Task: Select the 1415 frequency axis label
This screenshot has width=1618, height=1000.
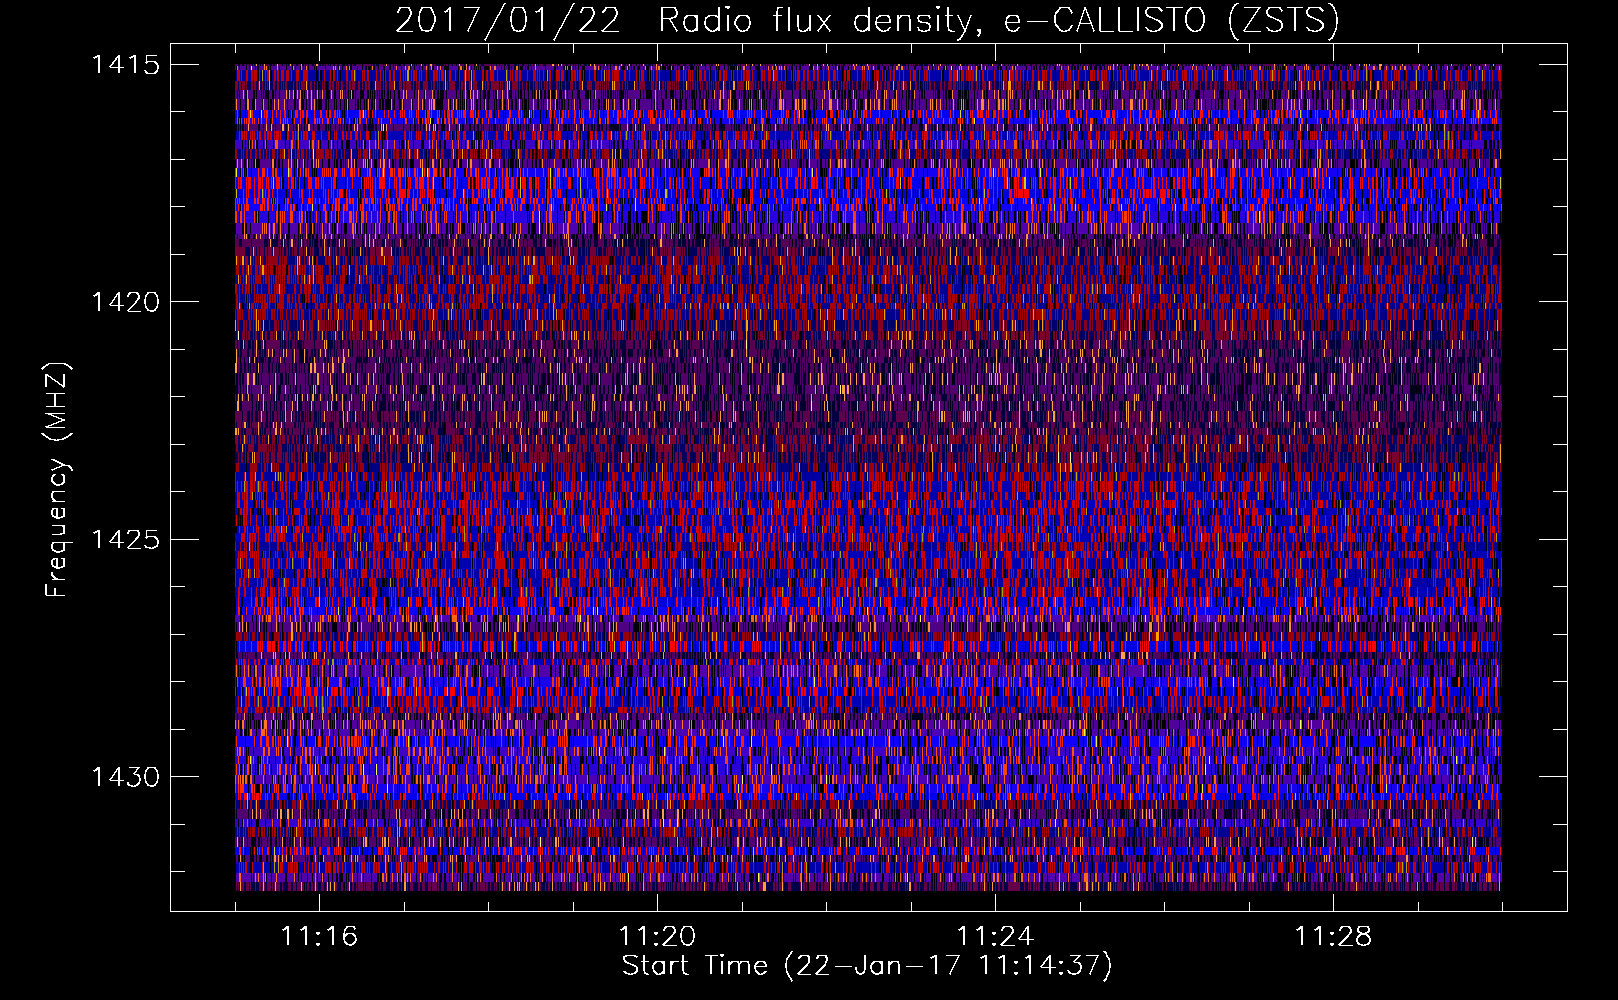Action: [x=125, y=65]
